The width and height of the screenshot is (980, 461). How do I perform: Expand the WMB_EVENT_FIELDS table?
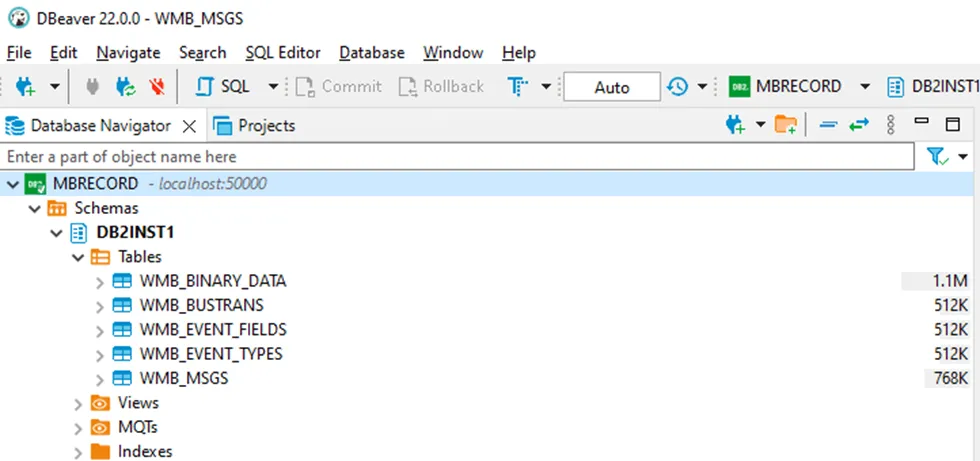tap(99, 331)
